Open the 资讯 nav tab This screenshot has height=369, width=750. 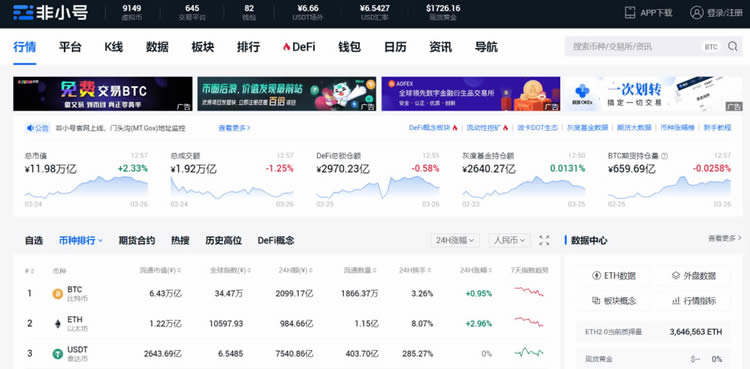point(441,47)
